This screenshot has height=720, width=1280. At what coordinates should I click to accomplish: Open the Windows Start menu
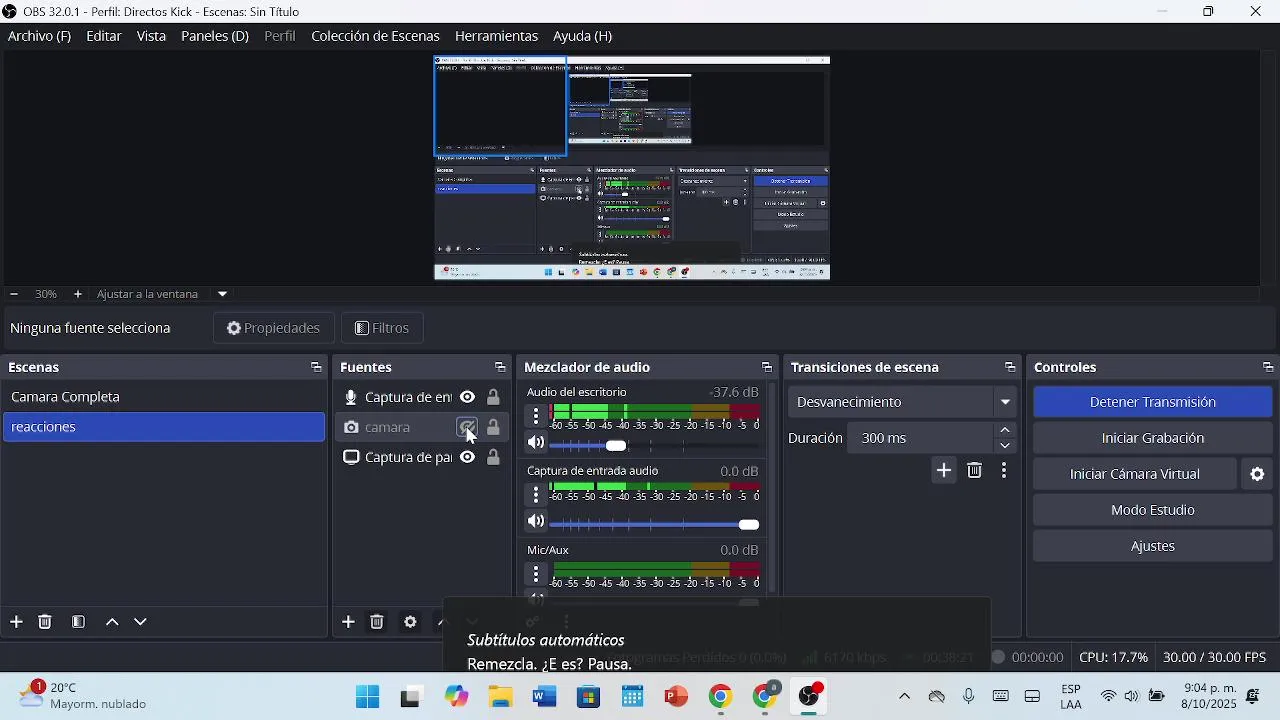pos(368,697)
